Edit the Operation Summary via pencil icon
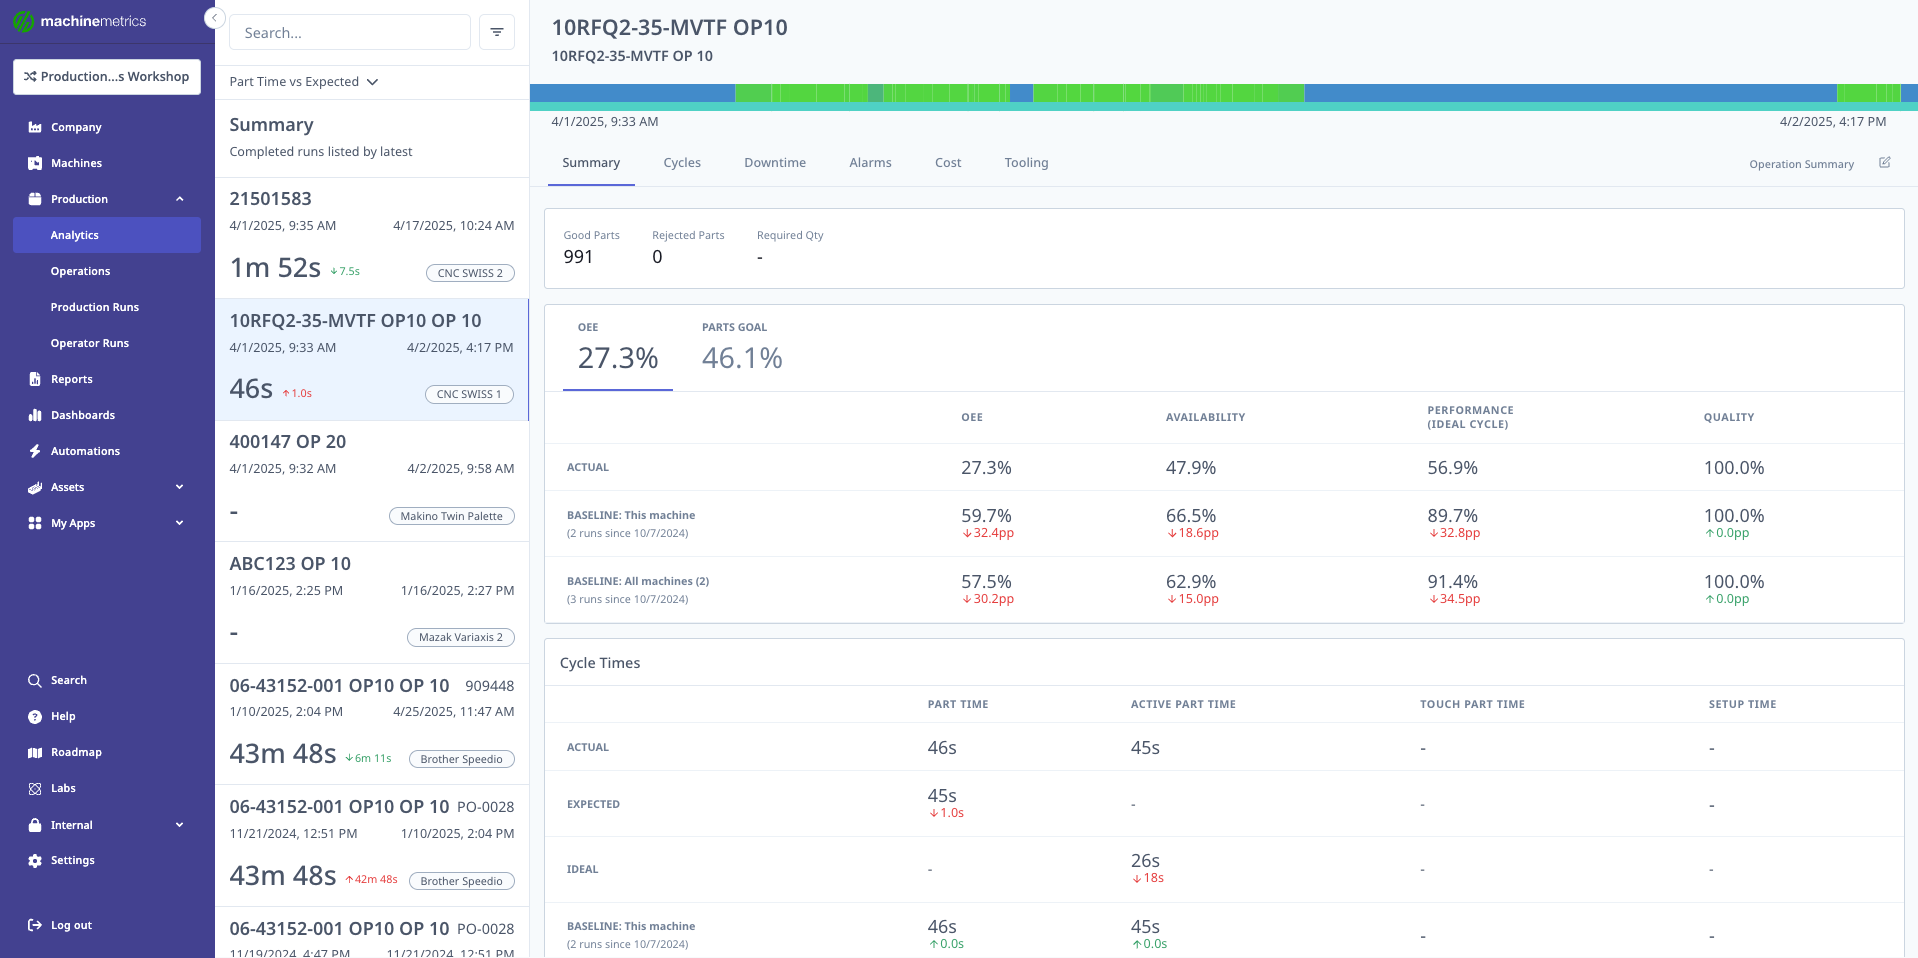The width and height of the screenshot is (1918, 958). pos(1884,162)
